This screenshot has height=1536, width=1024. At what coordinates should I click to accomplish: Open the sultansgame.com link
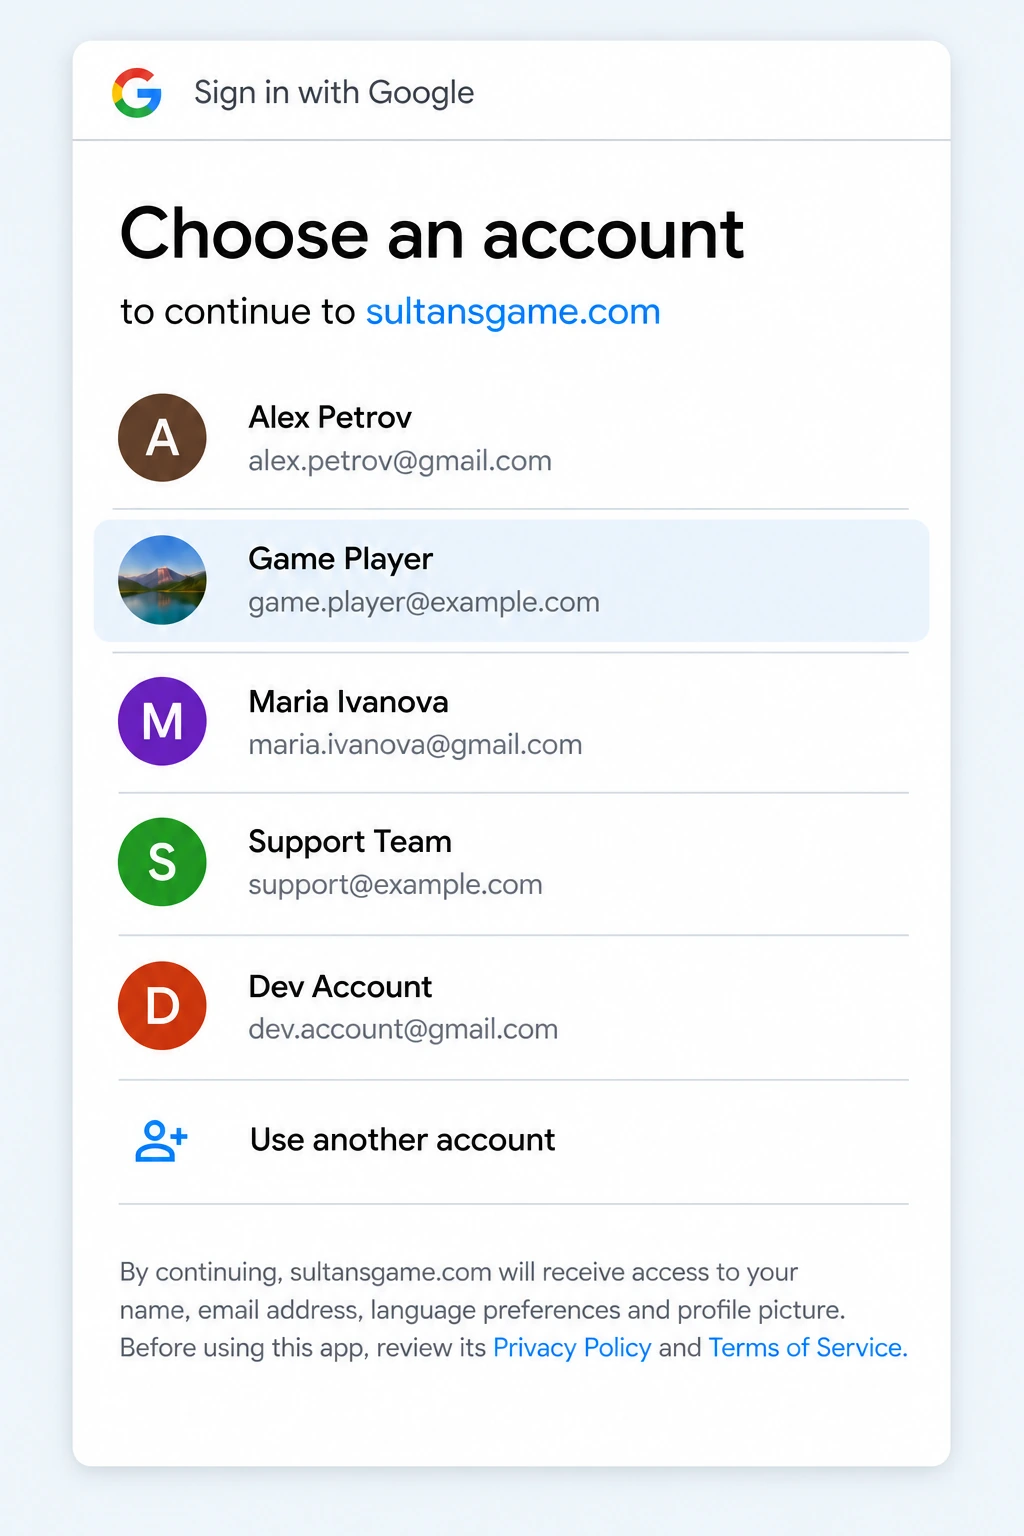(x=513, y=312)
